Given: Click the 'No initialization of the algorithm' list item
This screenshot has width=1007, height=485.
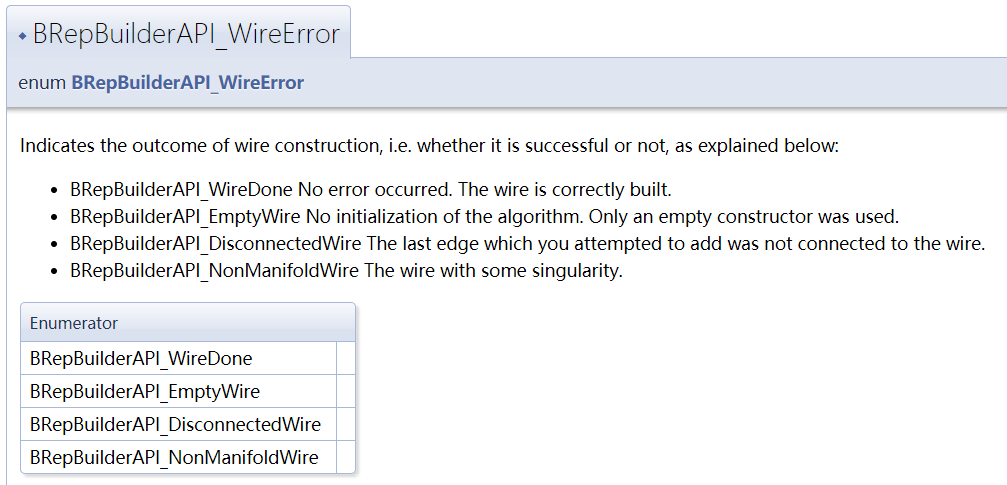Looking at the screenshot, I should (x=485, y=217).
